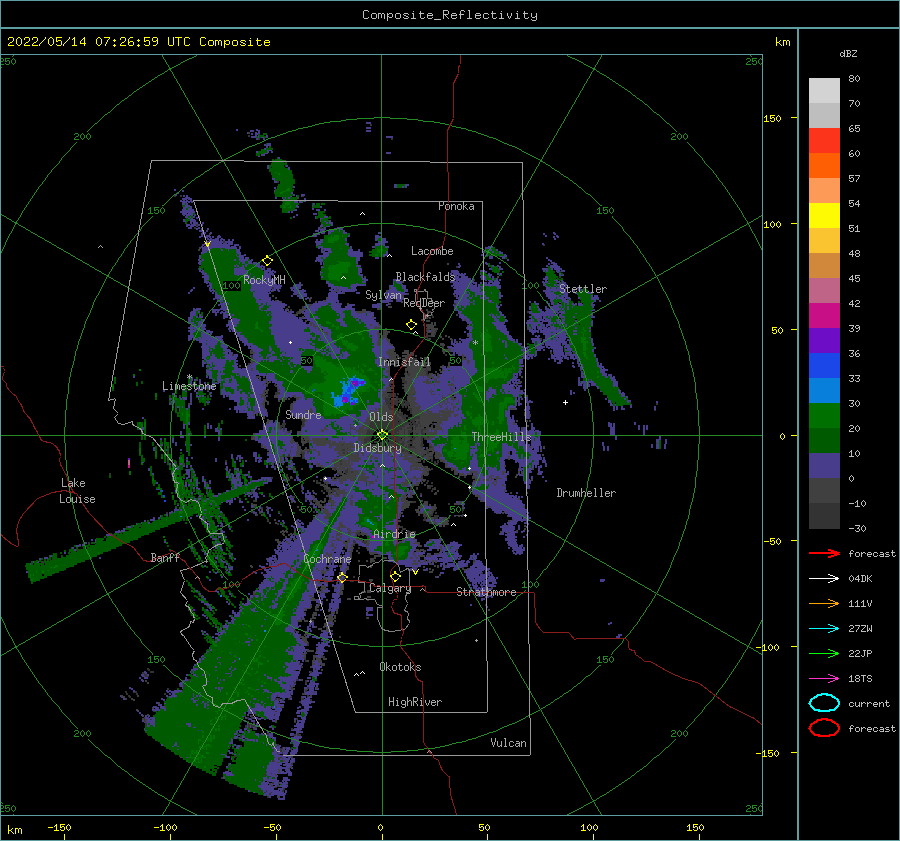Click the dBZ heading above the color scale
The width and height of the screenshot is (900, 841).
click(848, 53)
